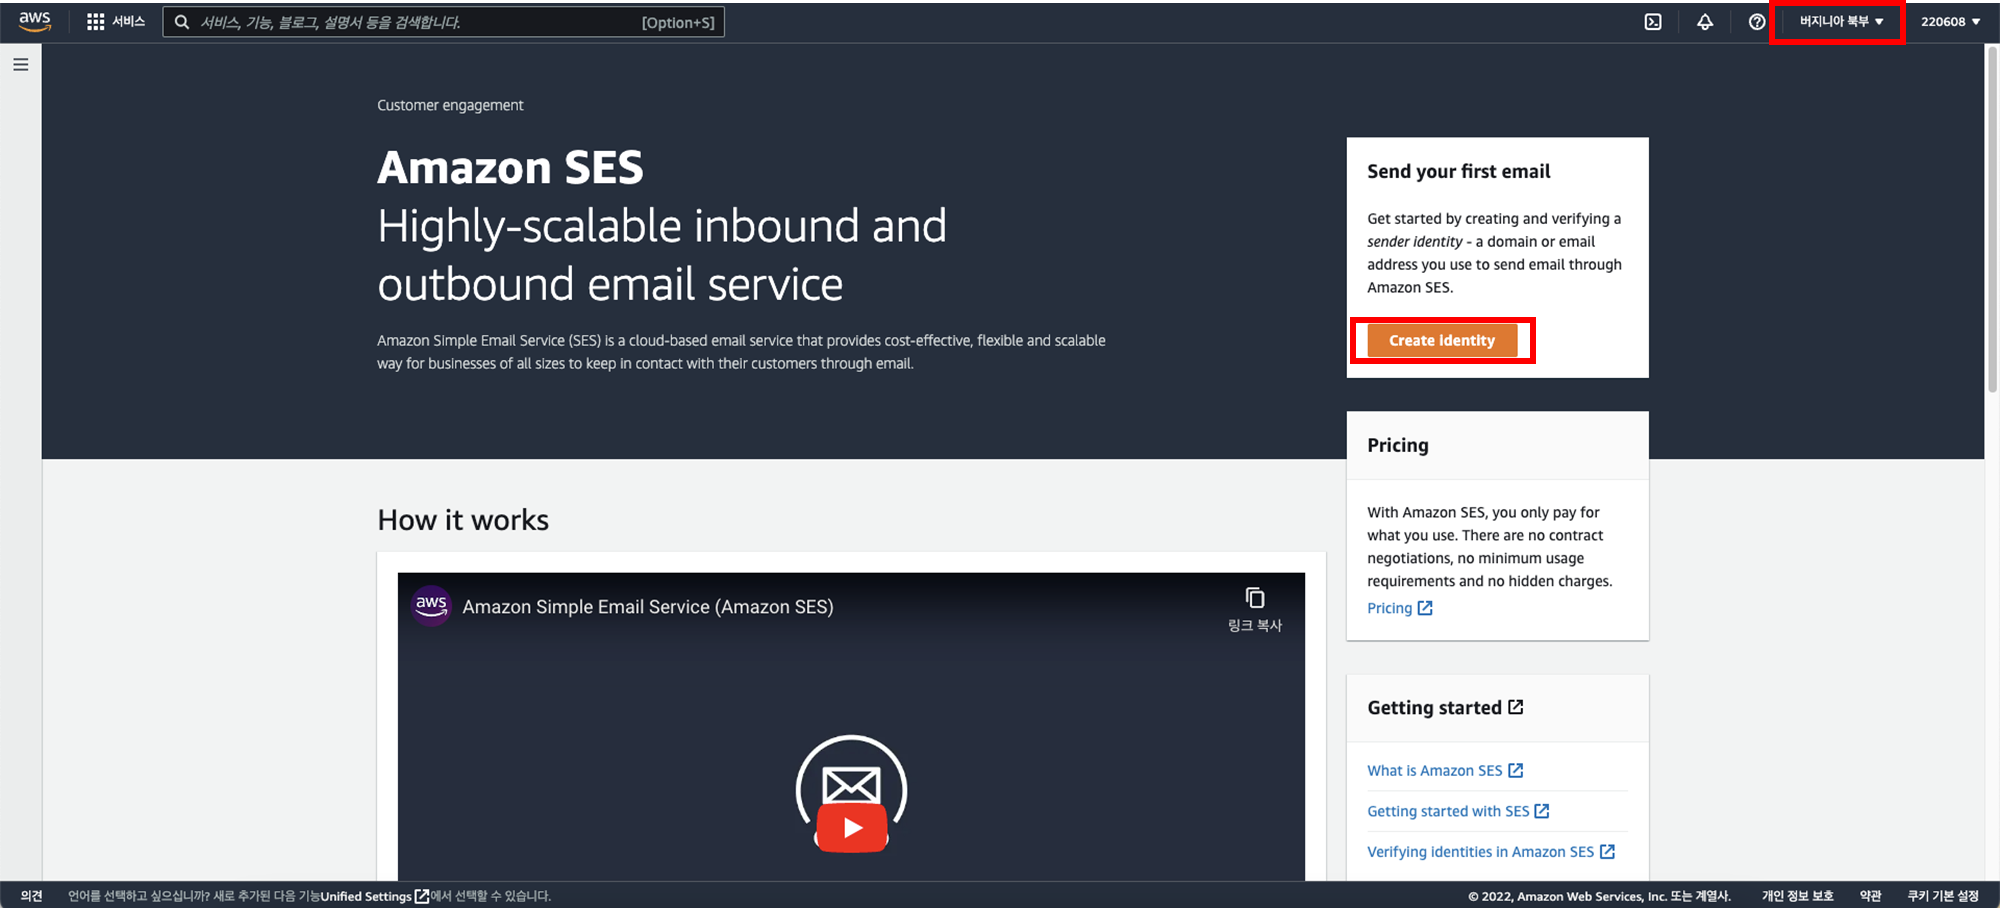This screenshot has width=2000, height=908.
Task: Click the AWS logo home icon
Action: [x=35, y=22]
